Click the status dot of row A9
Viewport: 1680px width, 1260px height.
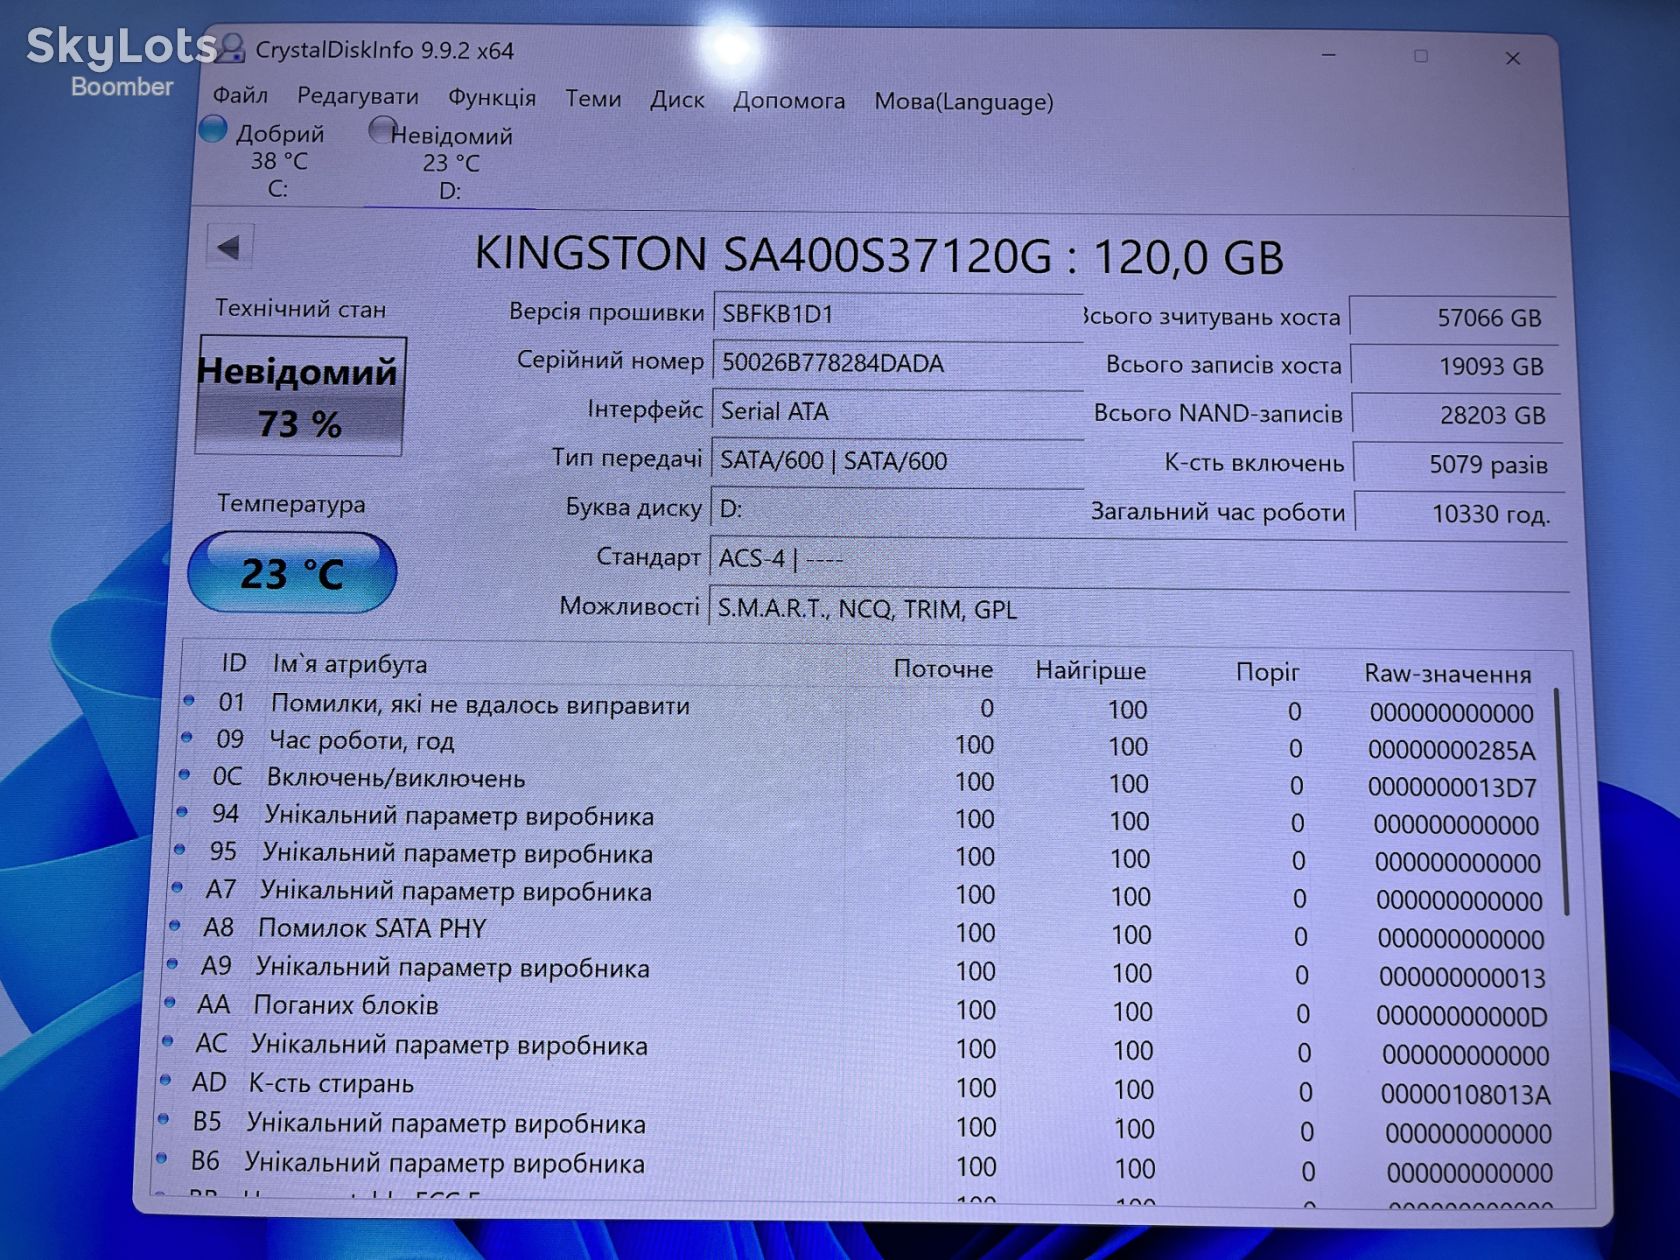click(x=172, y=964)
